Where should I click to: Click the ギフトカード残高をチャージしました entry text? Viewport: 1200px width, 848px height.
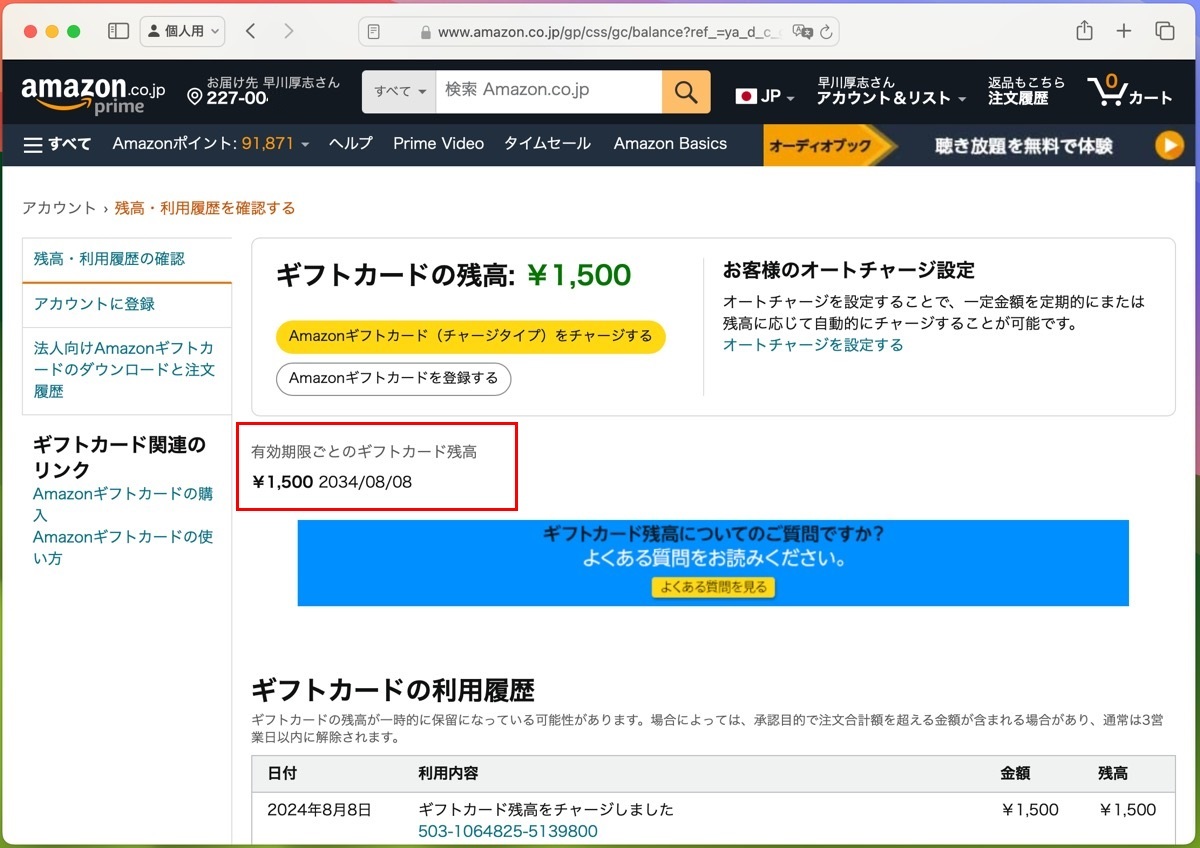click(546, 810)
